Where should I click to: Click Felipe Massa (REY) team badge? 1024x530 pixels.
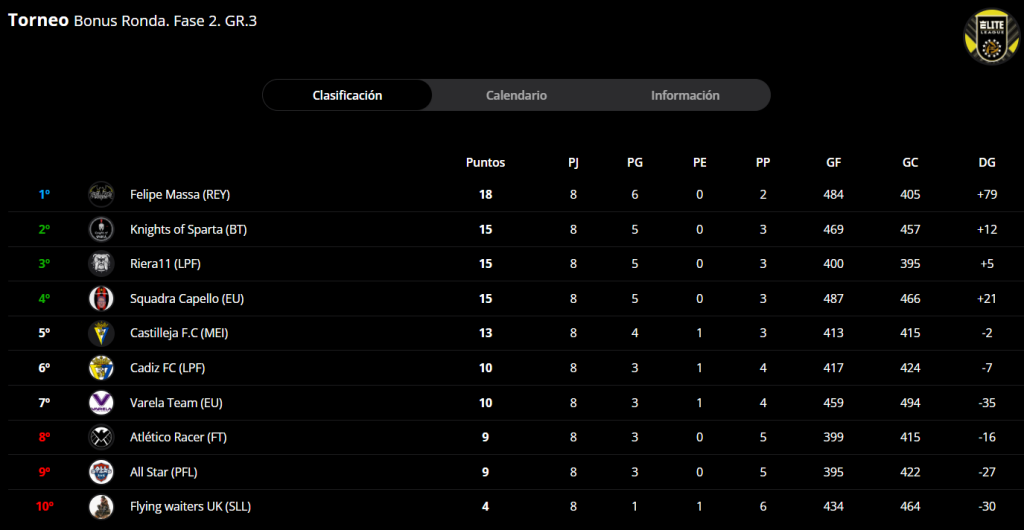click(101, 194)
